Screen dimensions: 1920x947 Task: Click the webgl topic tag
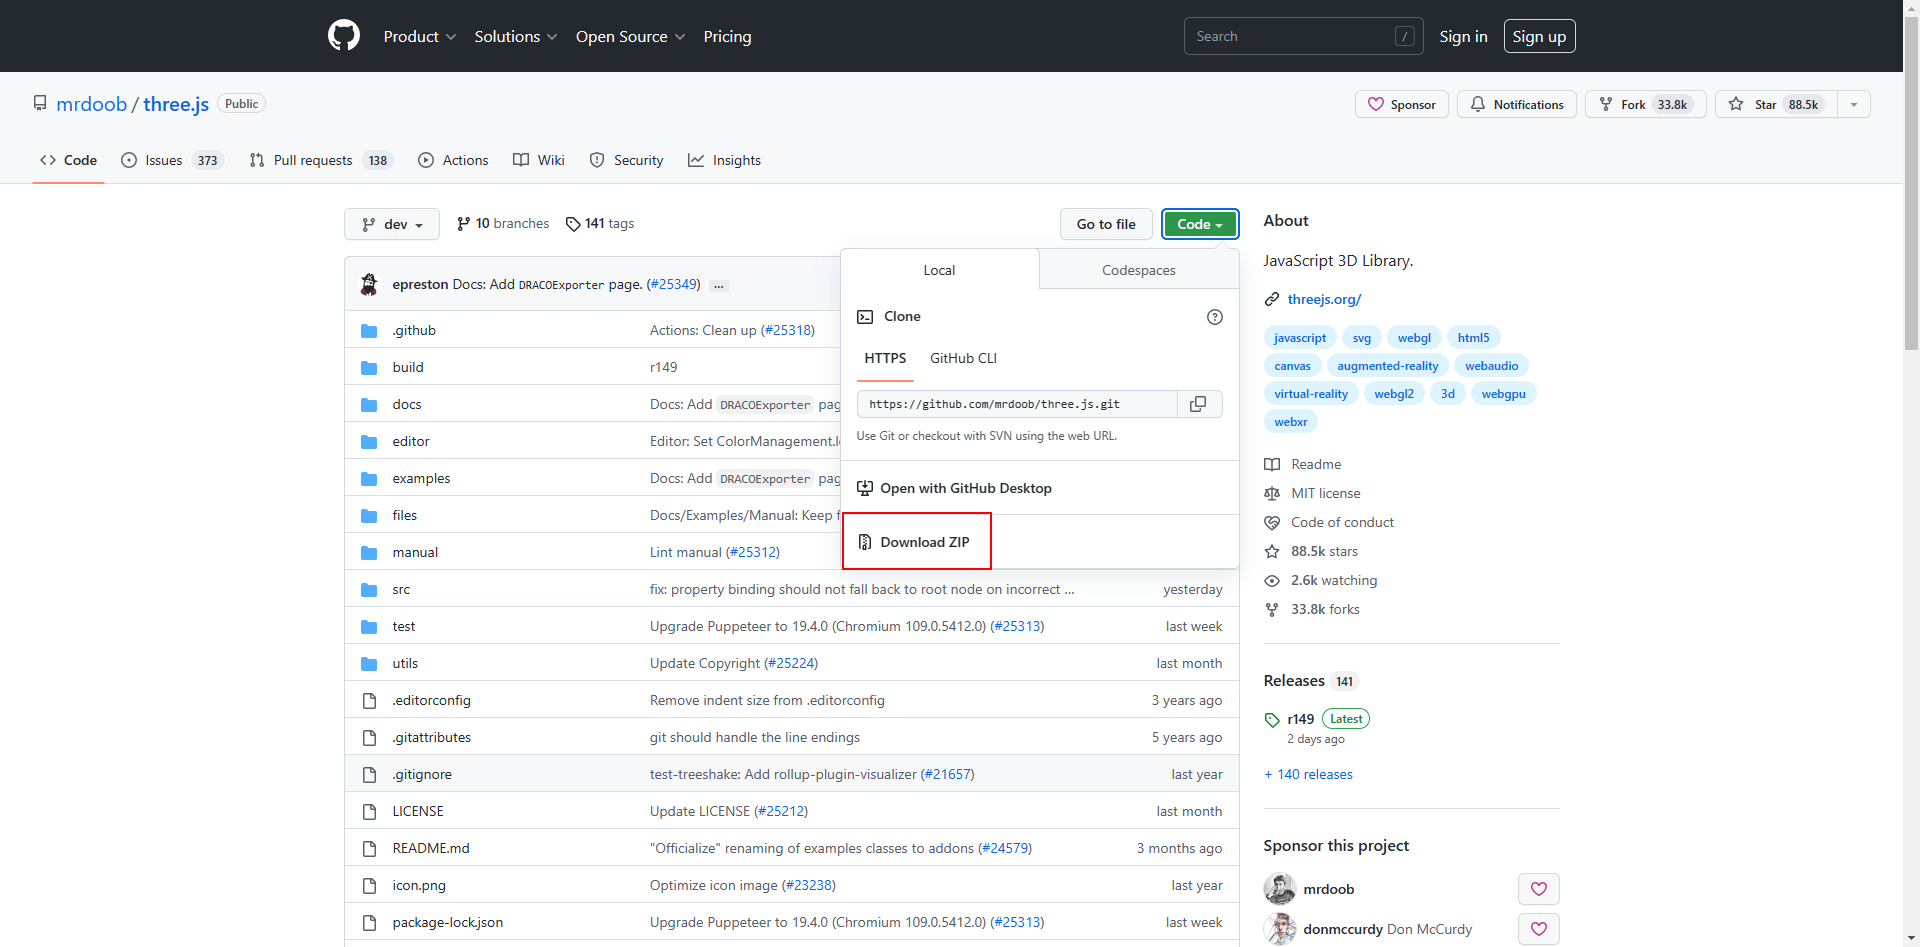tap(1414, 338)
